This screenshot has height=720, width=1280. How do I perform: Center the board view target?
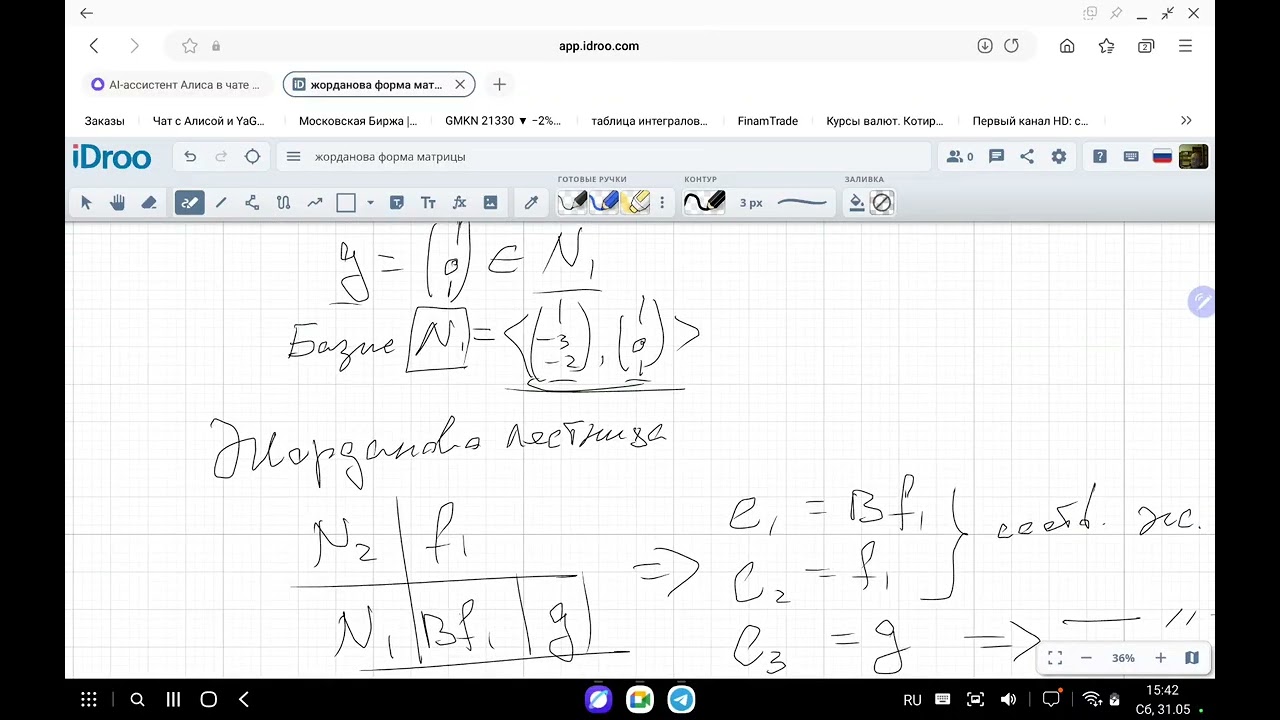coord(252,157)
